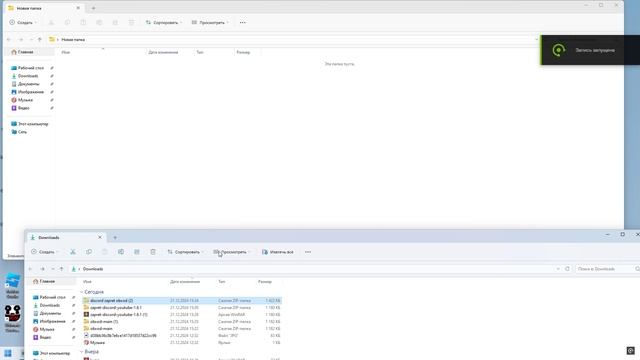Viewport: 640px width, 360px height.
Task: Open Музыка in Новая папка sidebar
Action: 25,100
